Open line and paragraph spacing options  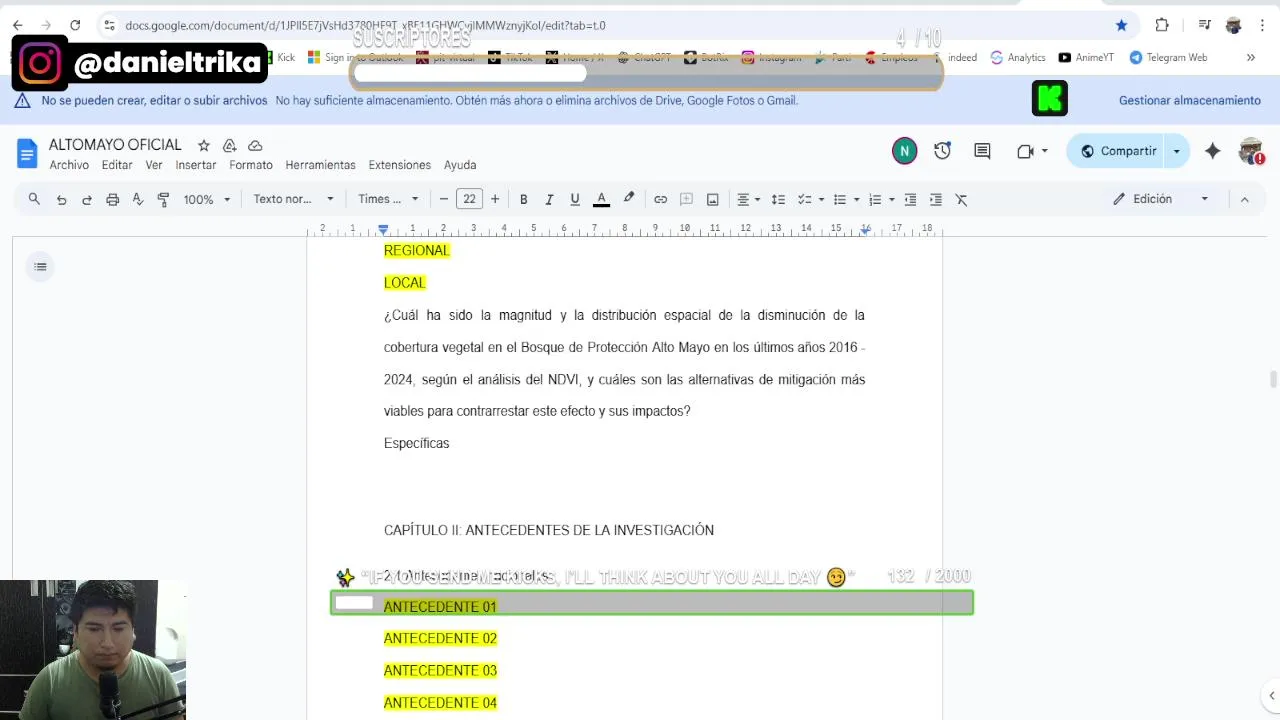tap(779, 199)
